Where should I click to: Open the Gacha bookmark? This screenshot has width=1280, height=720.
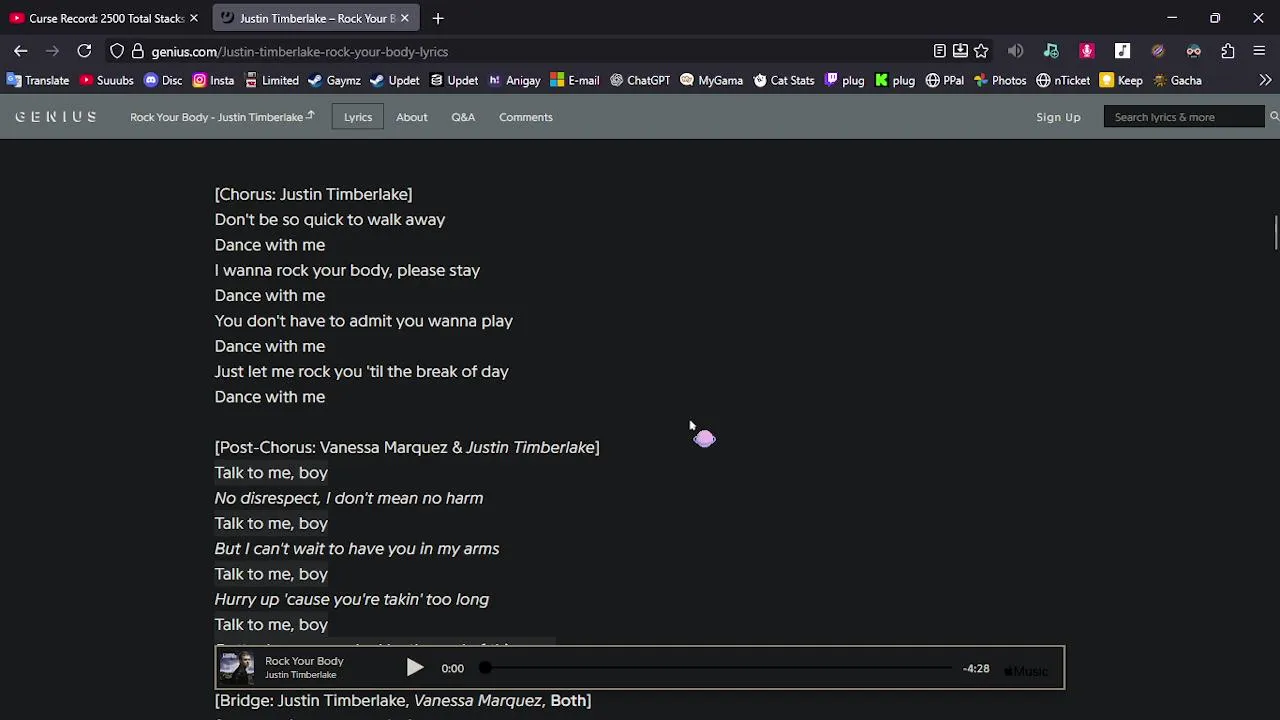coord(1177,80)
